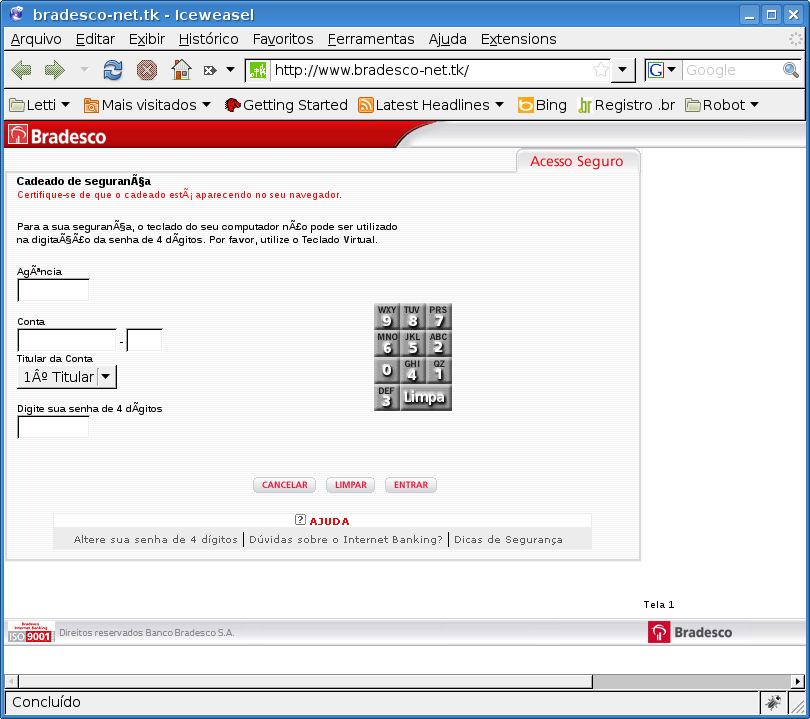Viewport: 810px width, 719px height.
Task: Open the Bing bookmark
Action: click(x=542, y=105)
